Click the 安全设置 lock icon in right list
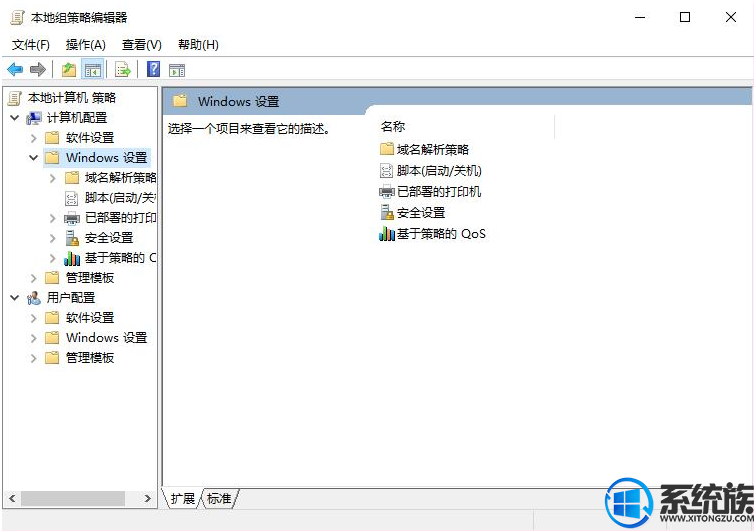The width and height of the screenshot is (754, 531). coord(387,212)
